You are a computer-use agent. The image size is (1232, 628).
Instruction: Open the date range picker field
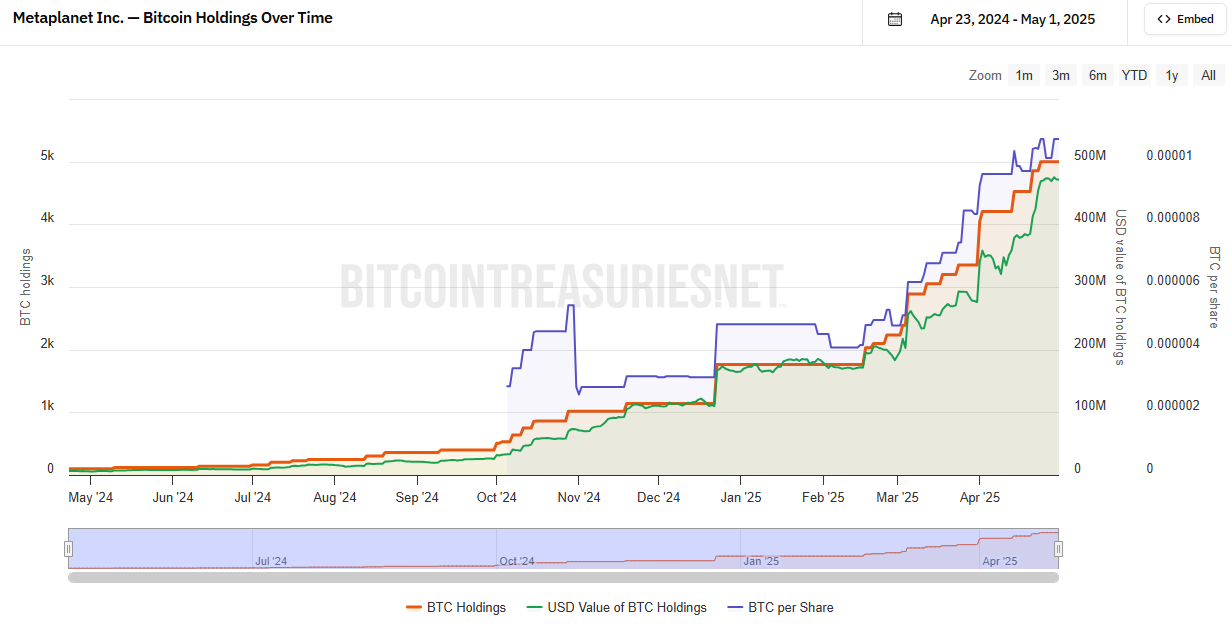point(1012,19)
